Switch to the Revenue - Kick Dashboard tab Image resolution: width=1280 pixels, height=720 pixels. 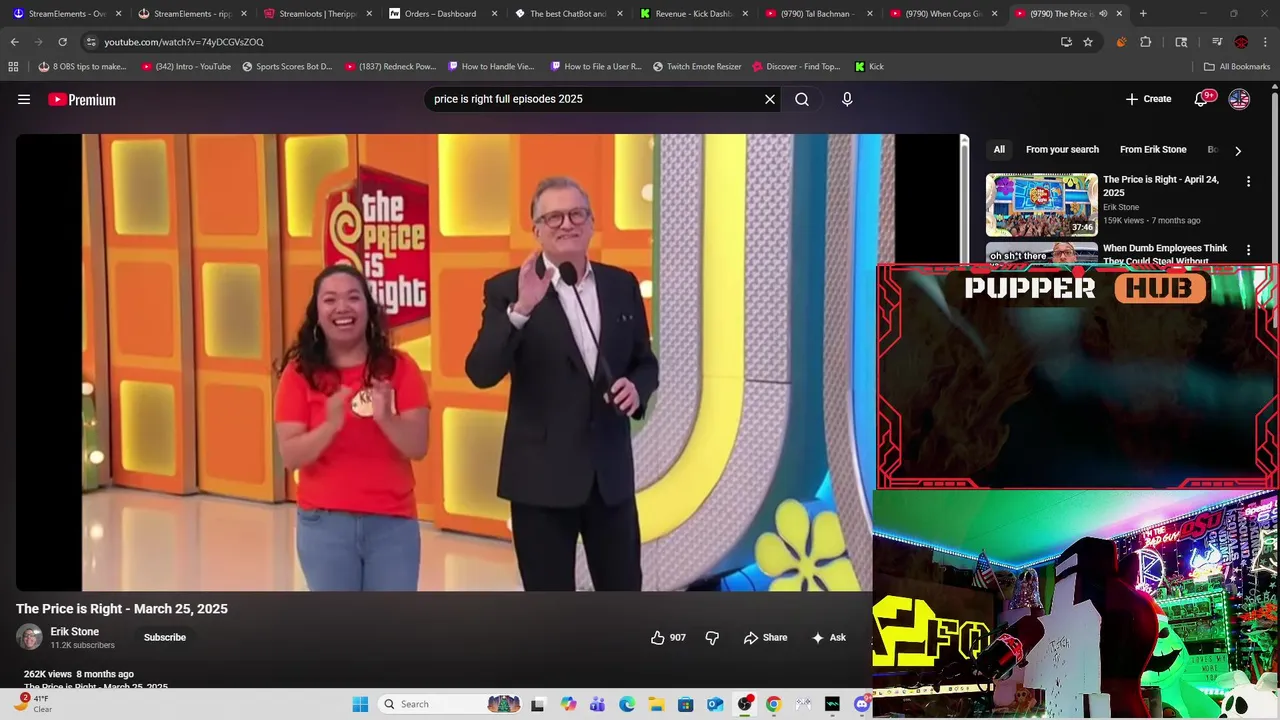tap(694, 14)
